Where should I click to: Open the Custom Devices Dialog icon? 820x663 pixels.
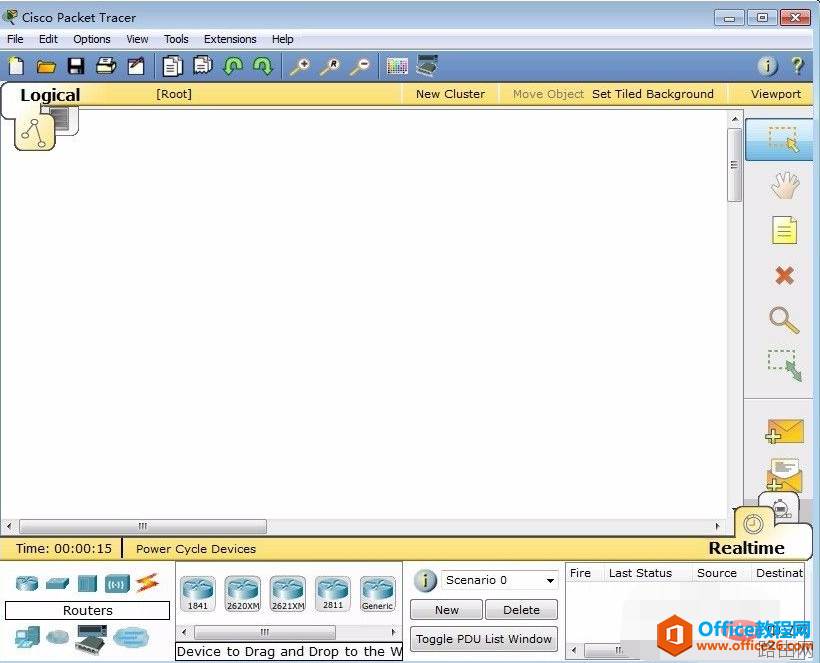427,65
